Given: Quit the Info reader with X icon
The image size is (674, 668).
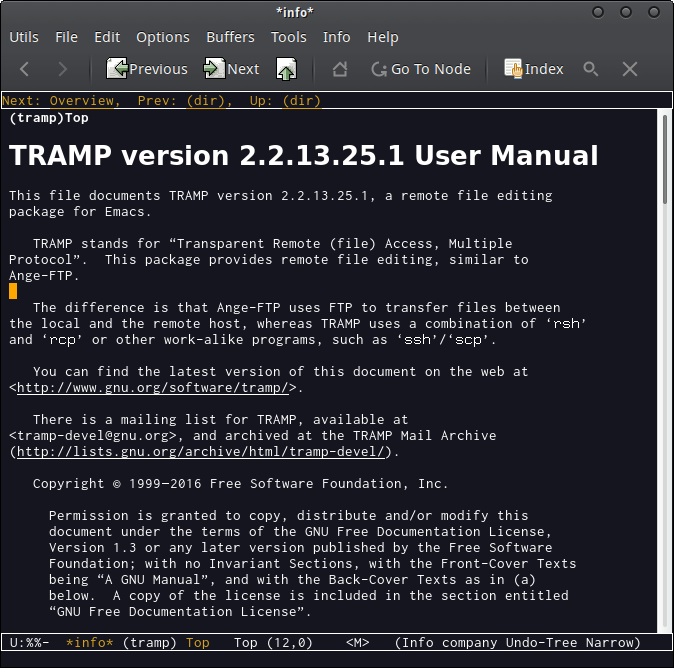Looking at the screenshot, I should [630, 69].
